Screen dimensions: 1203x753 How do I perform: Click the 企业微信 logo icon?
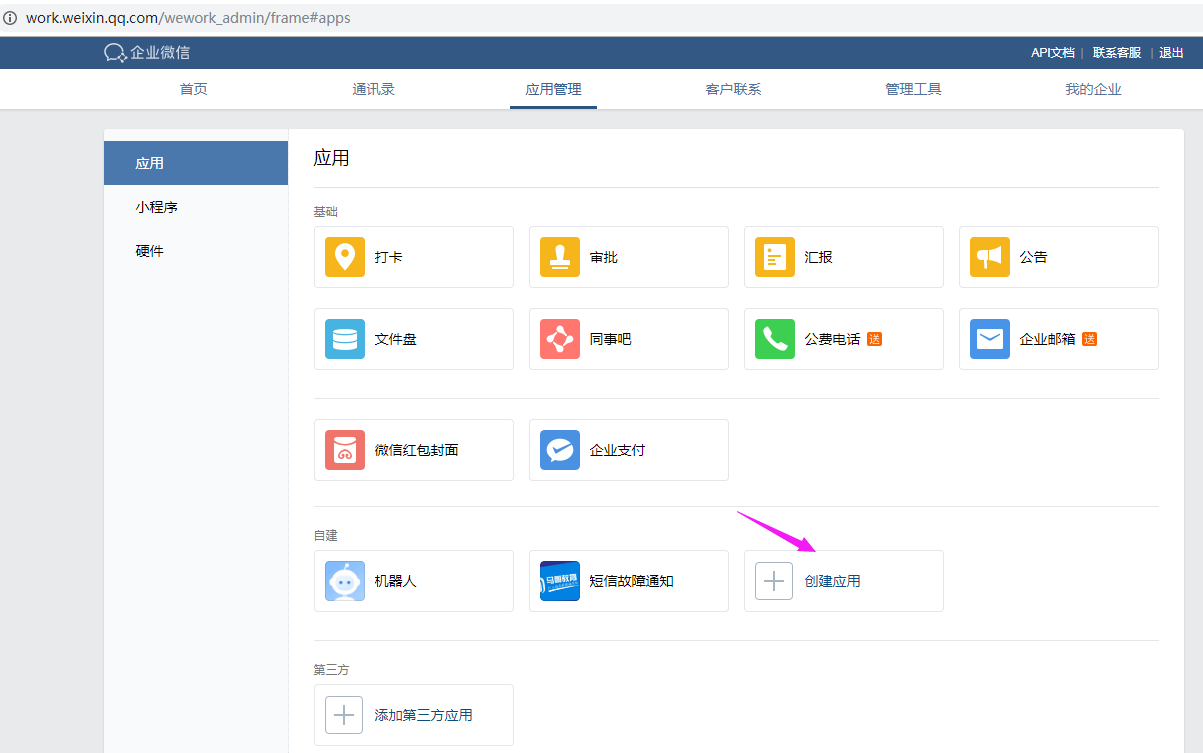point(115,53)
